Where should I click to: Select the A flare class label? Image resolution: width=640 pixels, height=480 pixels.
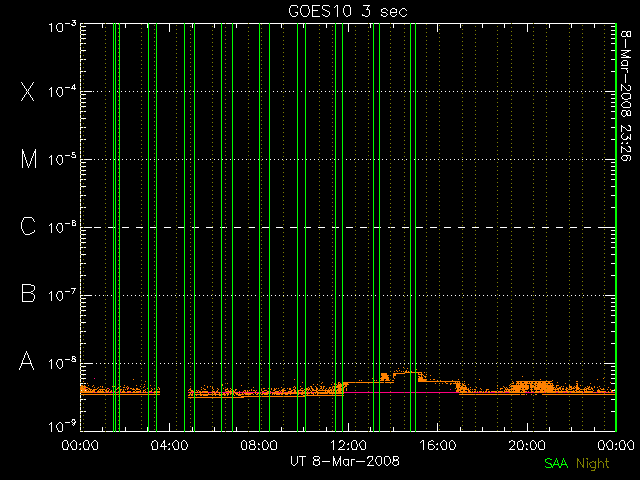point(27,361)
